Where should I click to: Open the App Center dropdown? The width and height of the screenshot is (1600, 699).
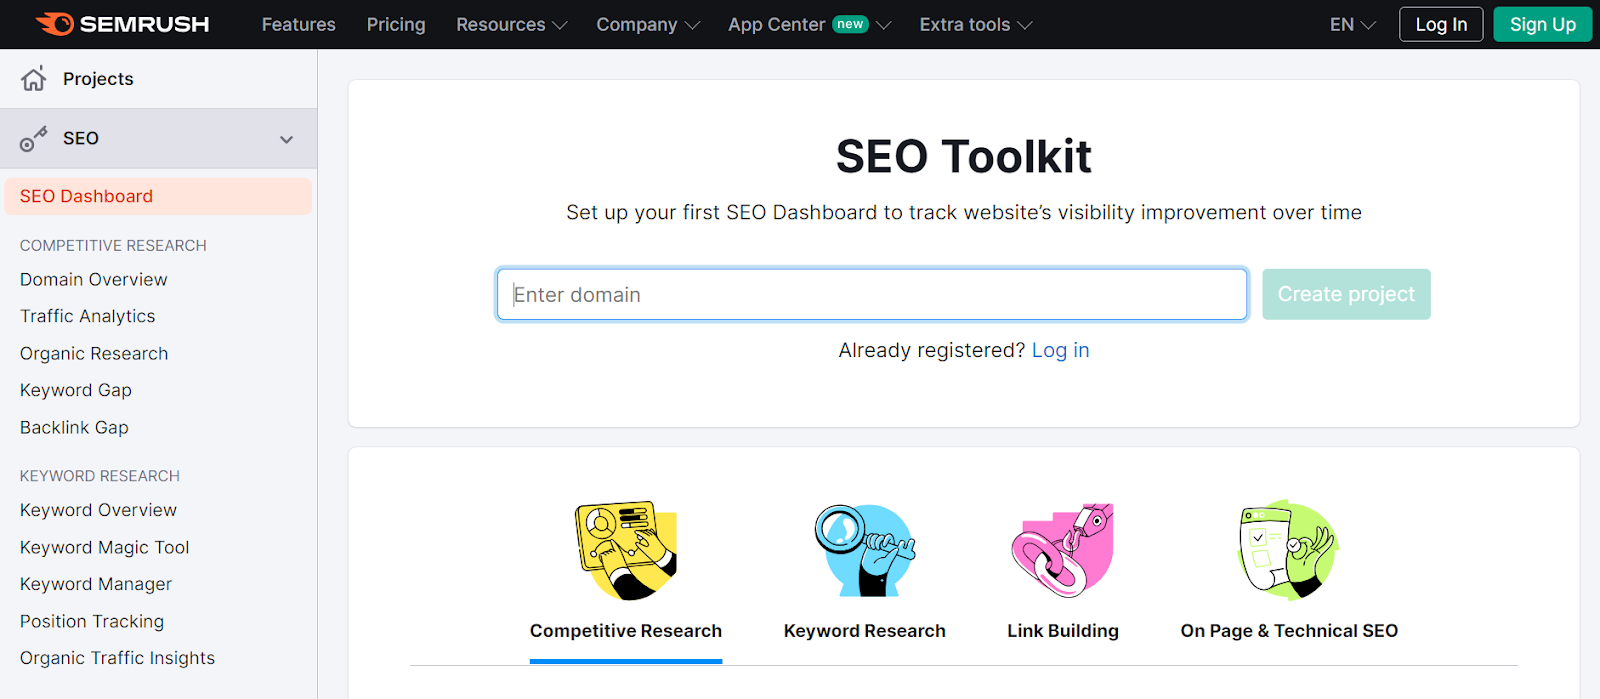809,24
